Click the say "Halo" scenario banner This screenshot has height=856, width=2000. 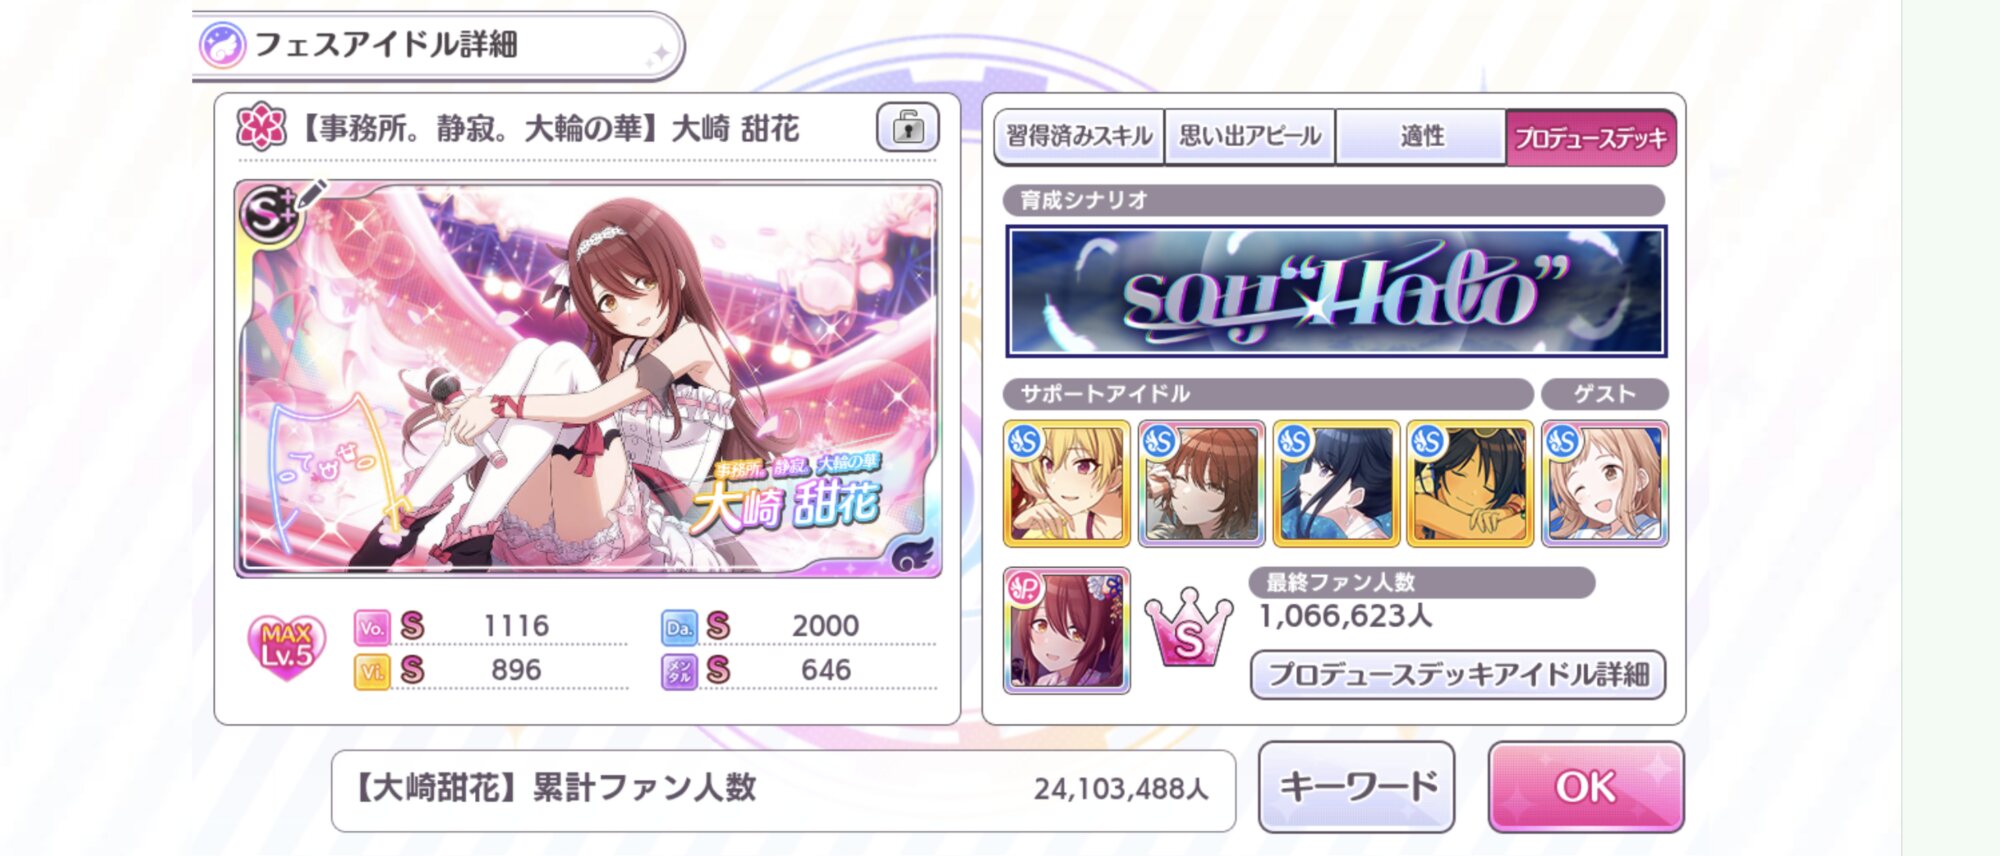click(x=1336, y=291)
